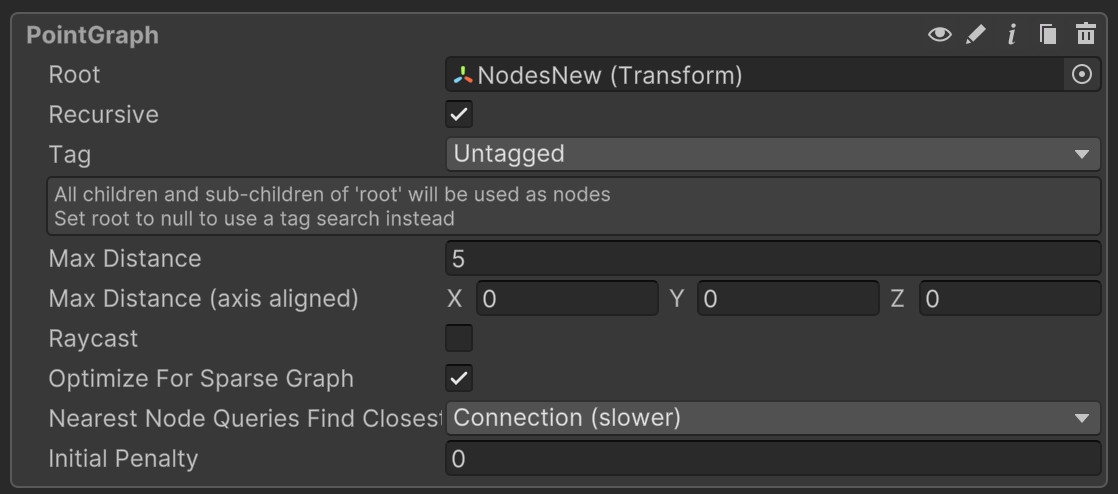Screen dimensions: 1118x494
Task: Open object picker for Root field
Action: point(1082,75)
